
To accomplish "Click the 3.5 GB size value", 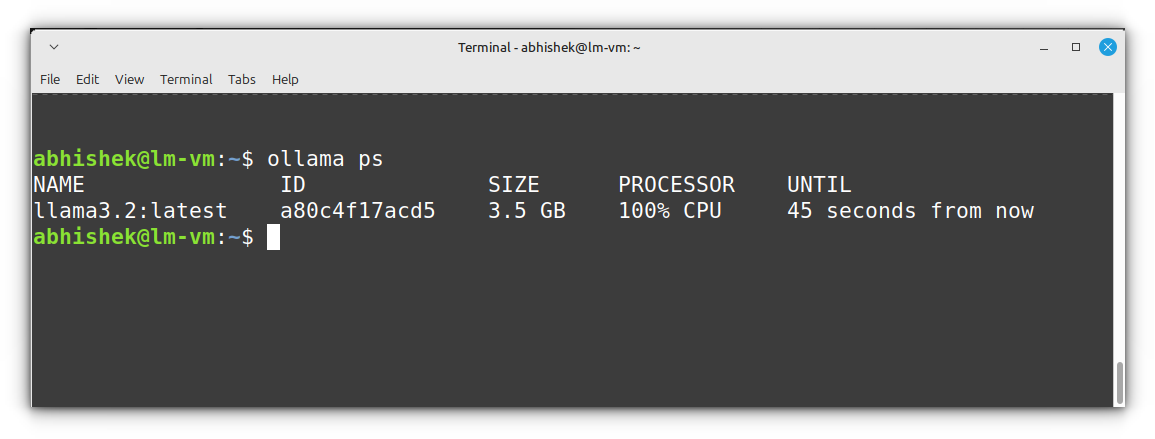I will [x=526, y=211].
